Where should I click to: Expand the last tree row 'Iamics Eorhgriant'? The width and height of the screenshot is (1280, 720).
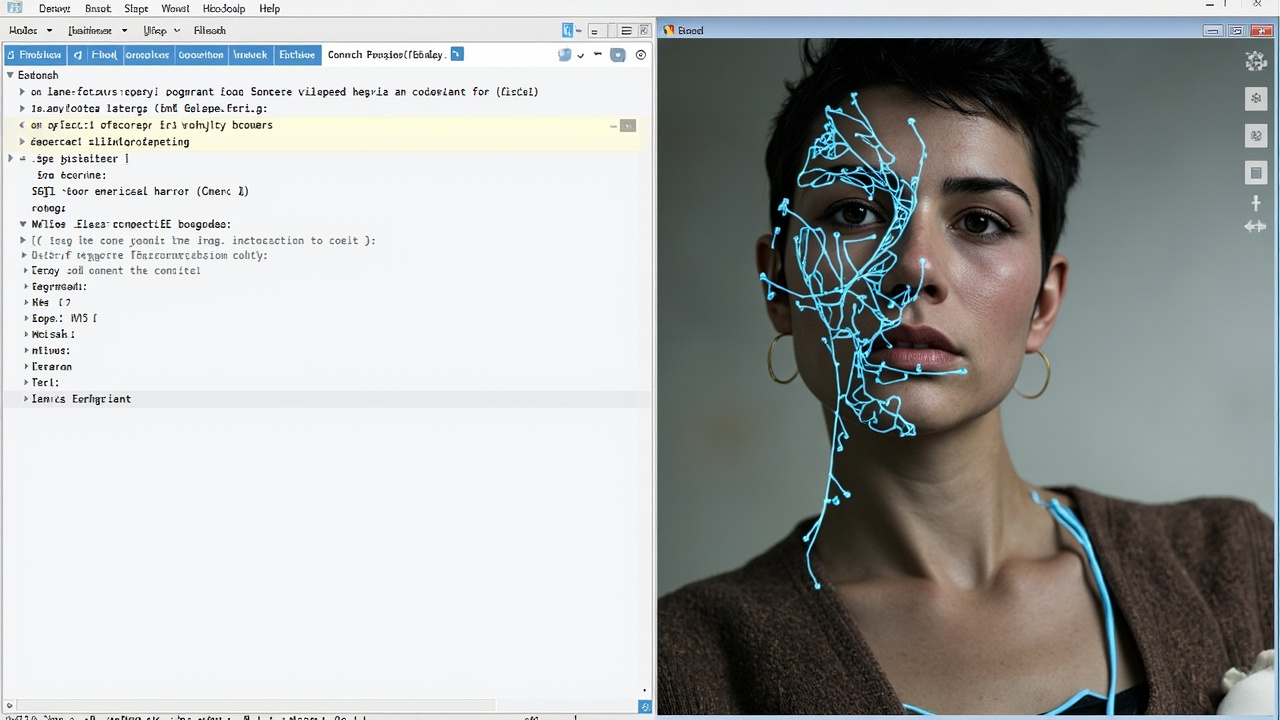tap(25, 399)
